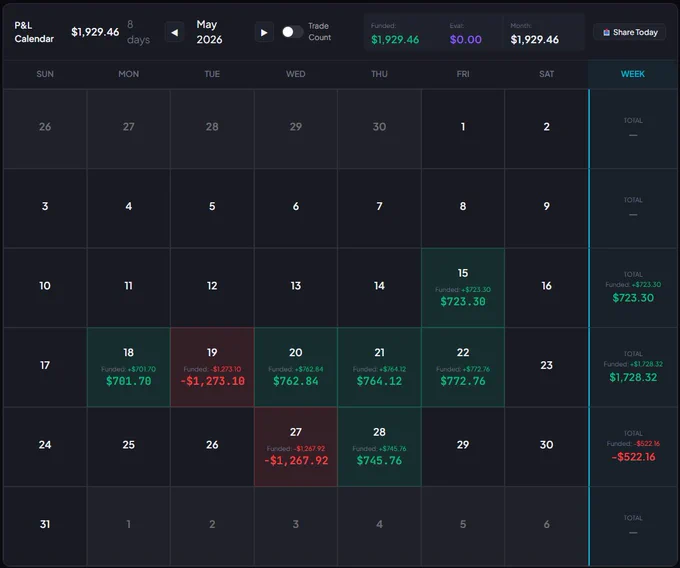Click weekly total $1,728.32
Viewport: 680px width, 568px height.
(633, 377)
